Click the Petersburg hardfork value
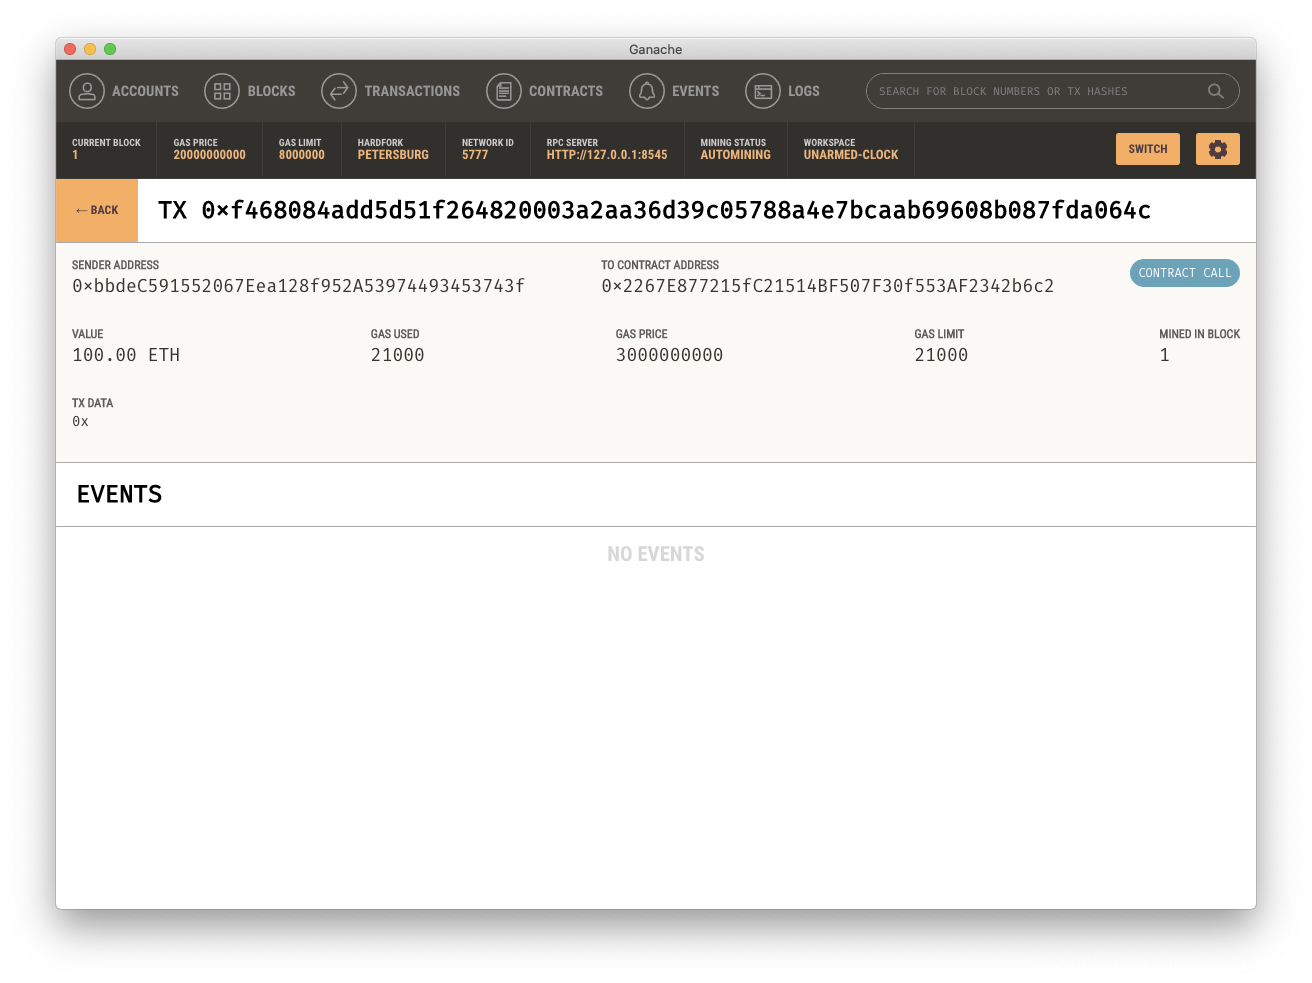The width and height of the screenshot is (1312, 983). click(x=393, y=155)
